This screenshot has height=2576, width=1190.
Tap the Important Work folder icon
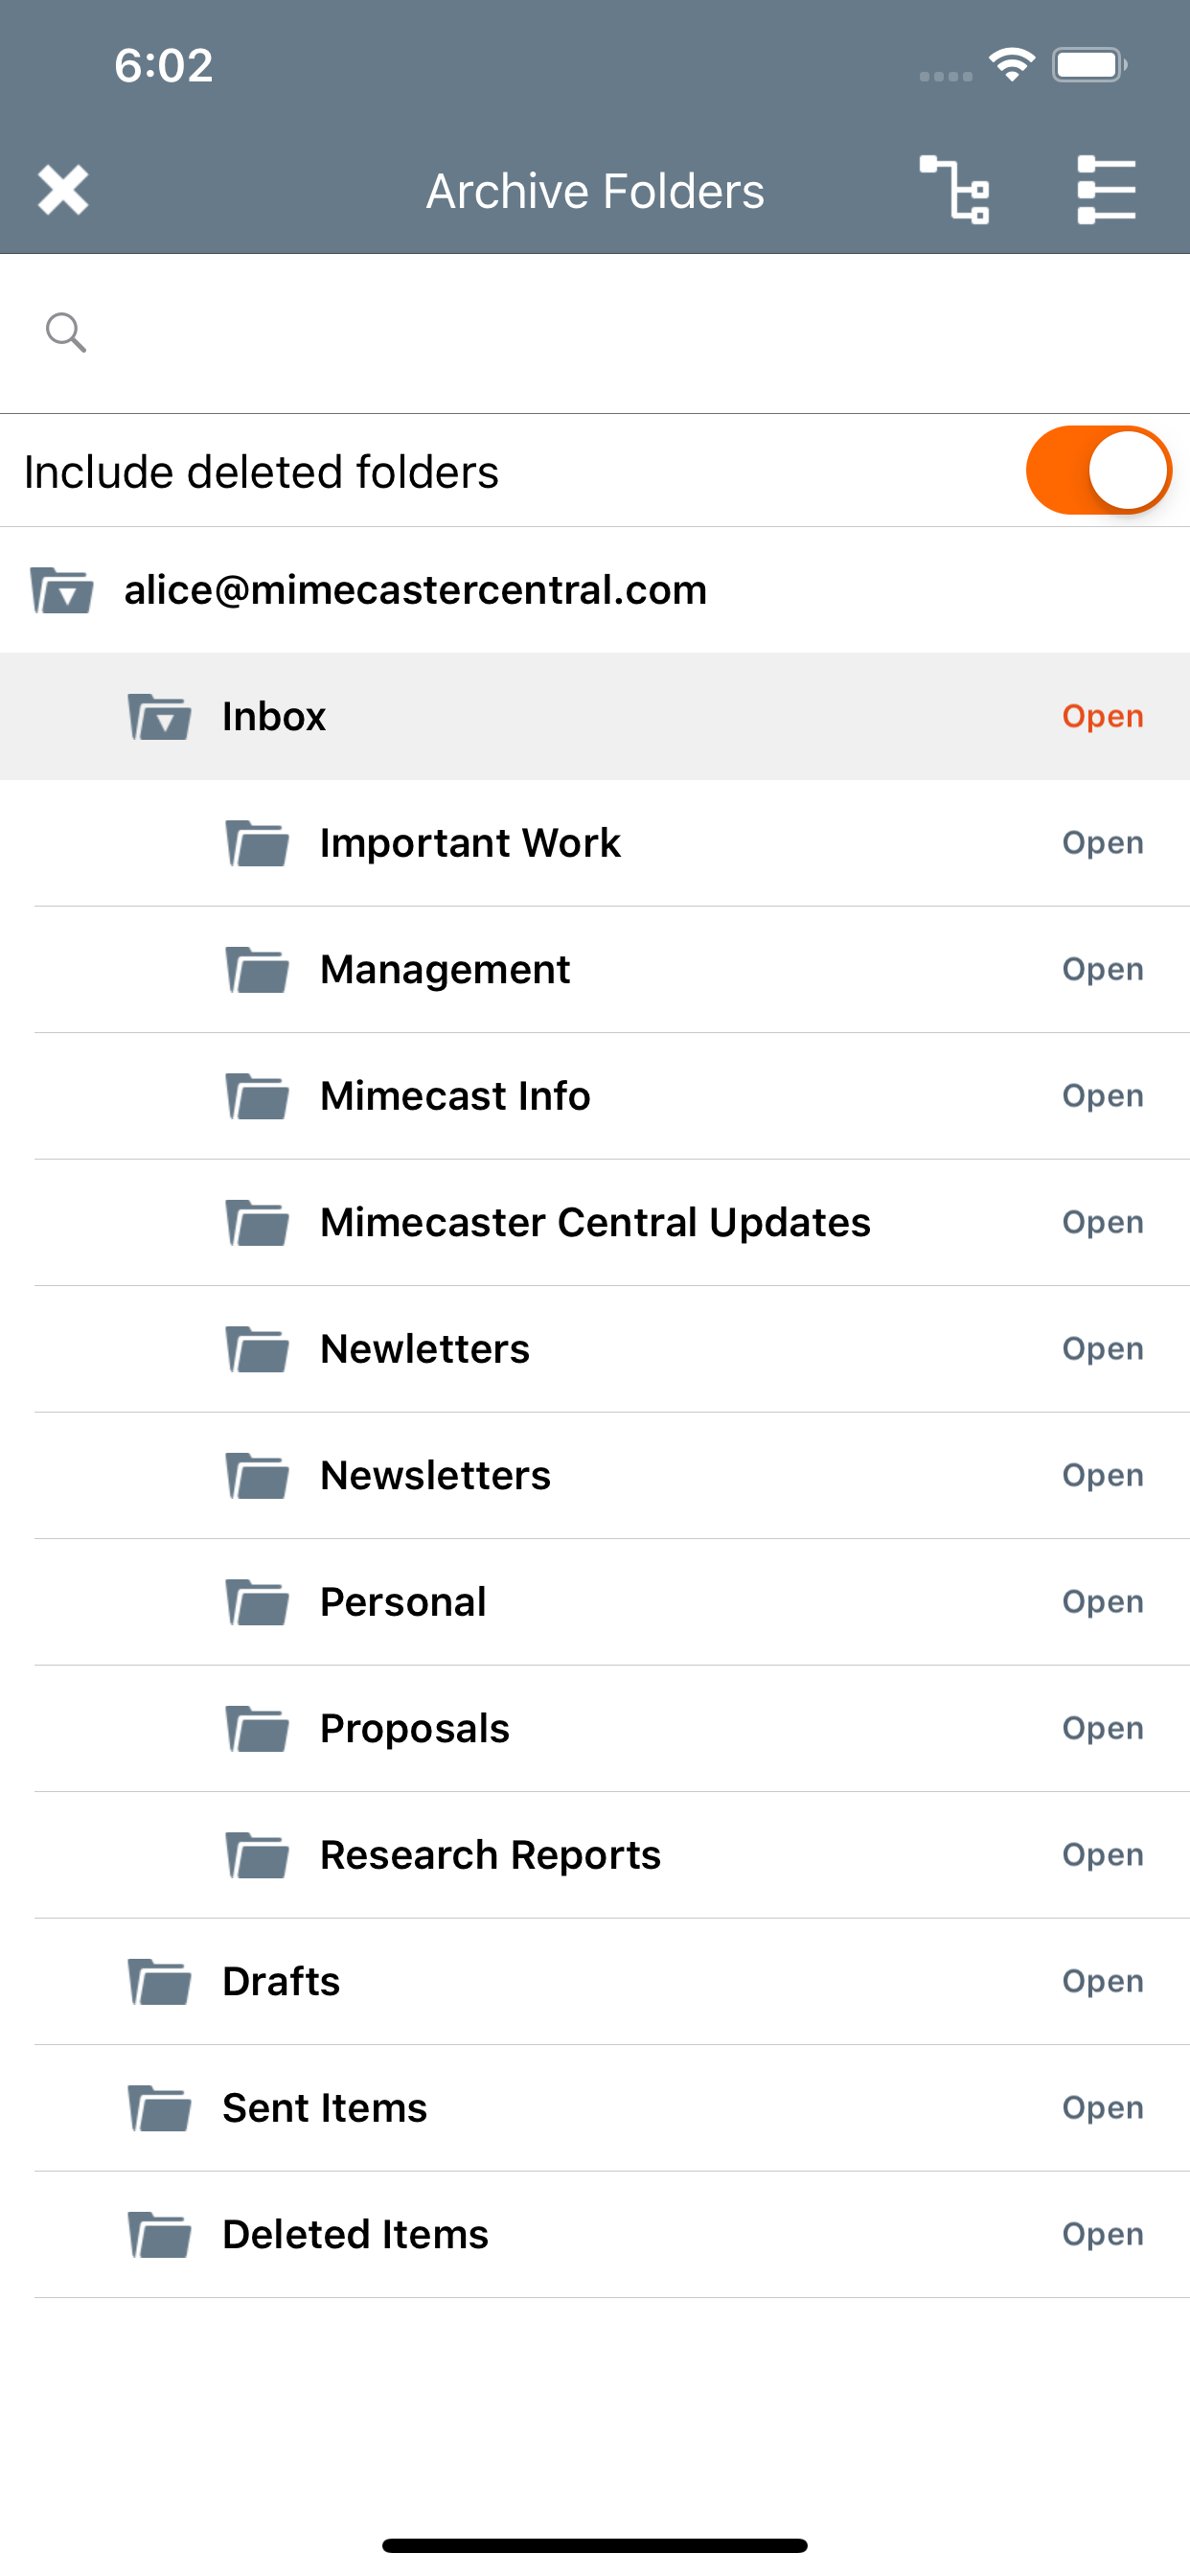[x=257, y=843]
